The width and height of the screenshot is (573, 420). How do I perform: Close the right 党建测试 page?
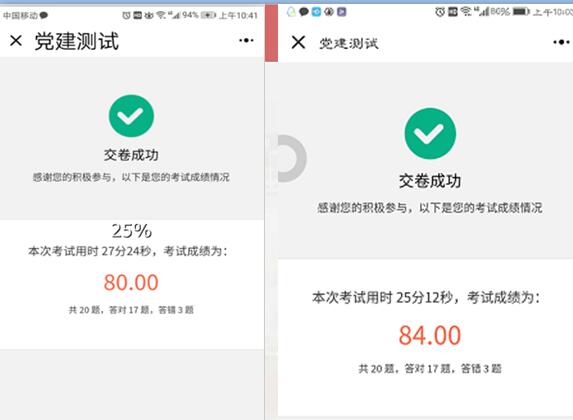pos(298,42)
